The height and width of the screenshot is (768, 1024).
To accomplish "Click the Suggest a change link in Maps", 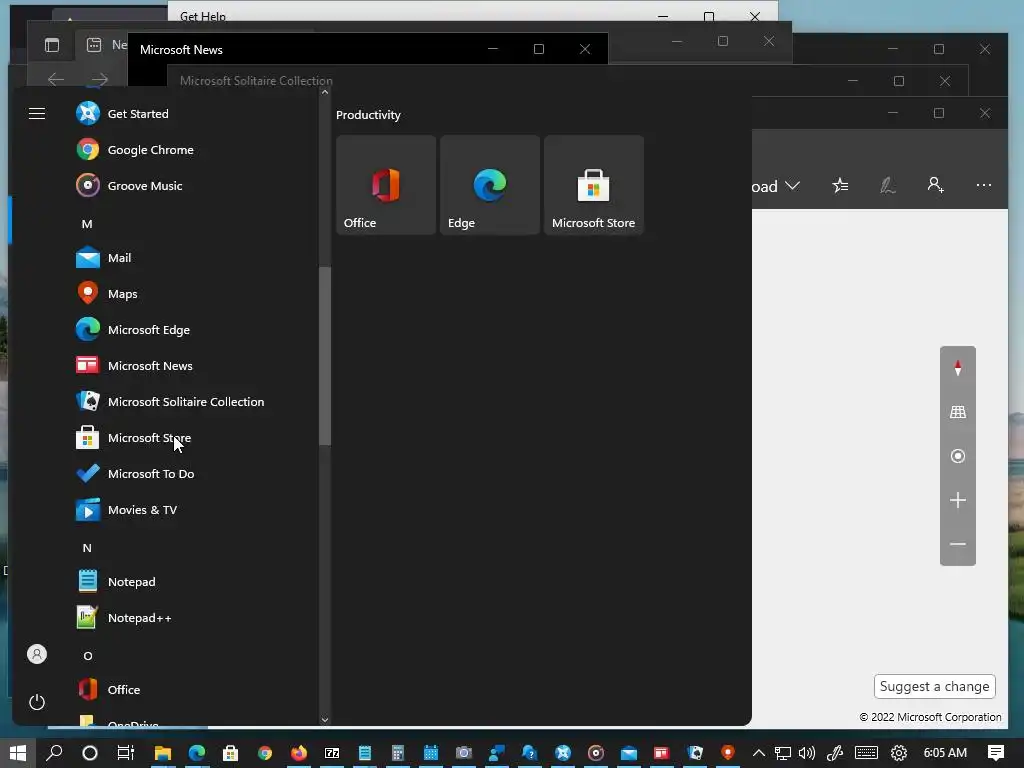I will tap(934, 686).
